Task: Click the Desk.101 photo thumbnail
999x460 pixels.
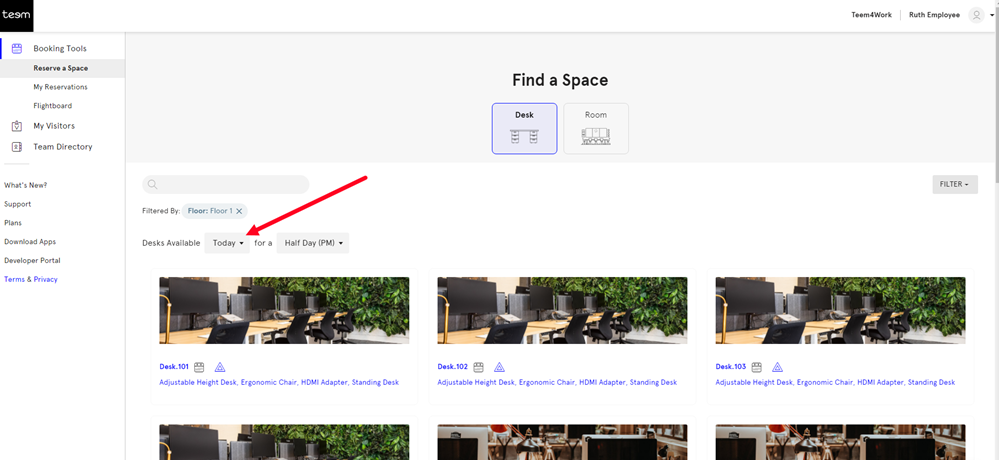Action: pyautogui.click(x=284, y=310)
